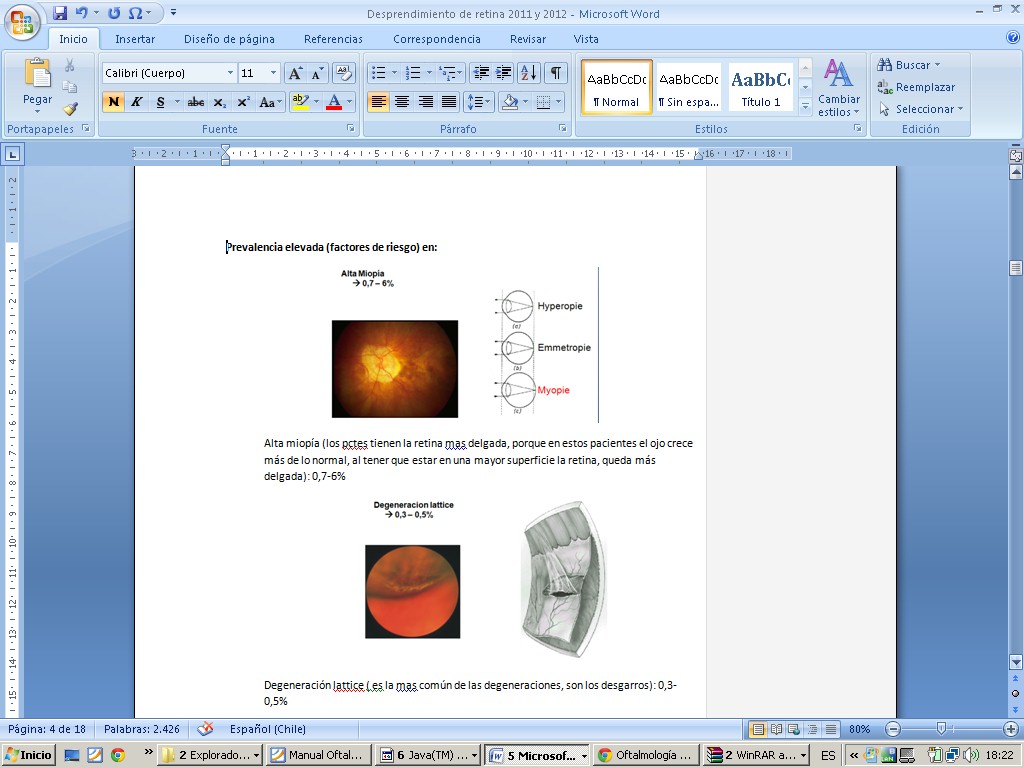This screenshot has width=1024, height=768.
Task: Click the Inicio start button on taskbar
Action: coord(29,755)
